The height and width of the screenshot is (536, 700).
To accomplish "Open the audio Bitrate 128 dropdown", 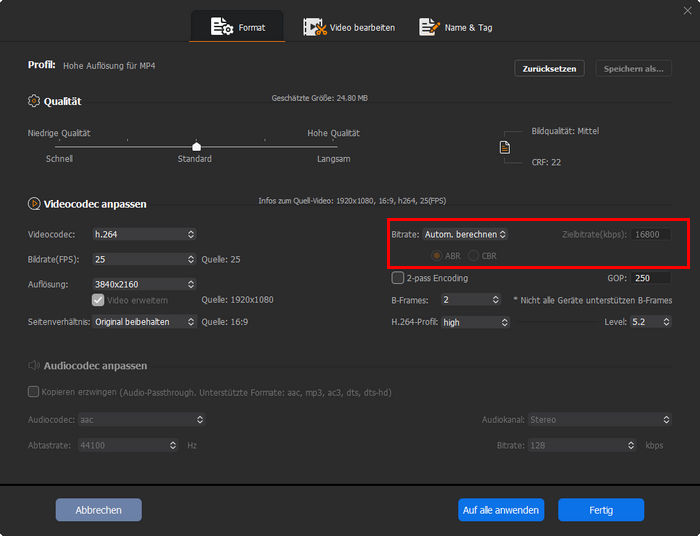I will point(582,445).
